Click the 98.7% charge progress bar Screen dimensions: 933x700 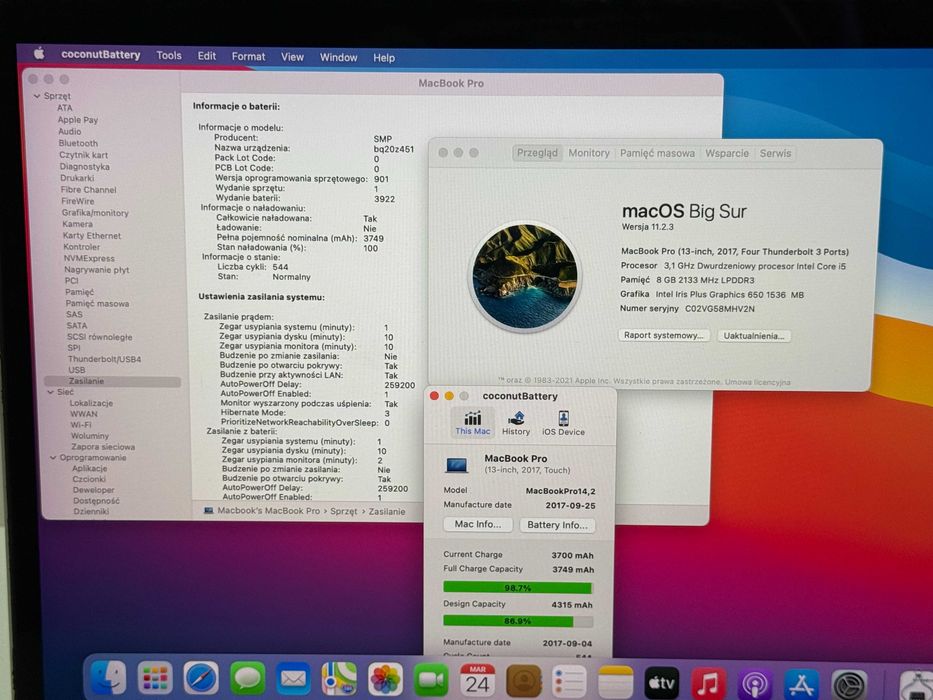click(518, 588)
